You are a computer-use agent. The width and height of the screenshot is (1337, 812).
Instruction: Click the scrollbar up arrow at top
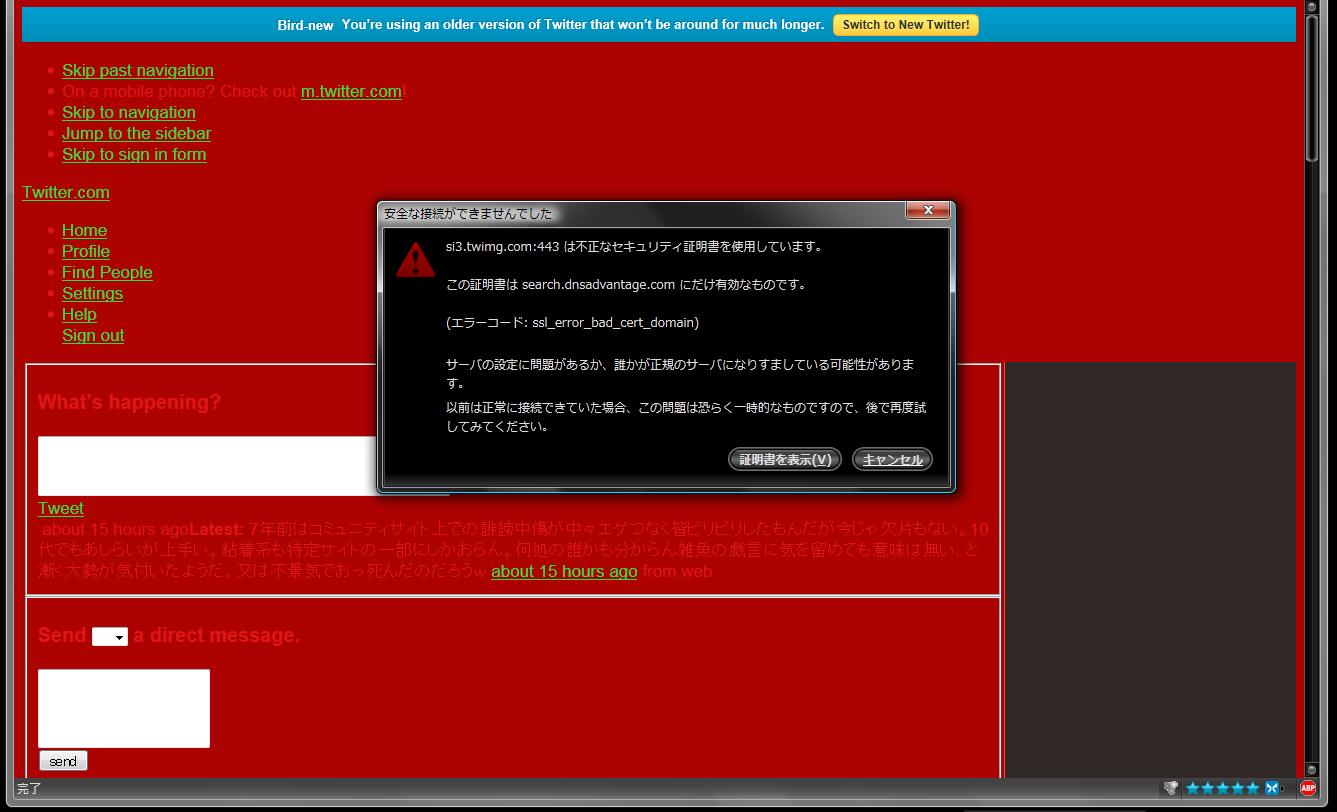click(x=1313, y=7)
